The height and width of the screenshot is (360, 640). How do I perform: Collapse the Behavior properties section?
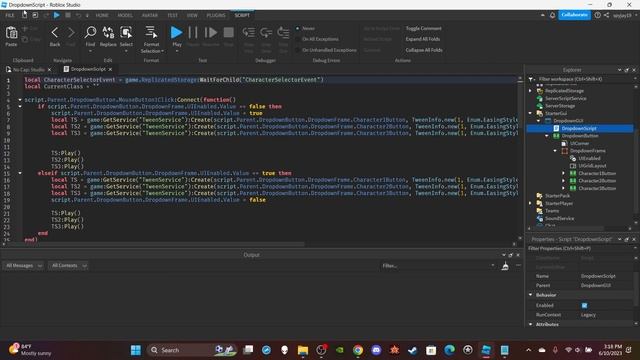click(531, 295)
